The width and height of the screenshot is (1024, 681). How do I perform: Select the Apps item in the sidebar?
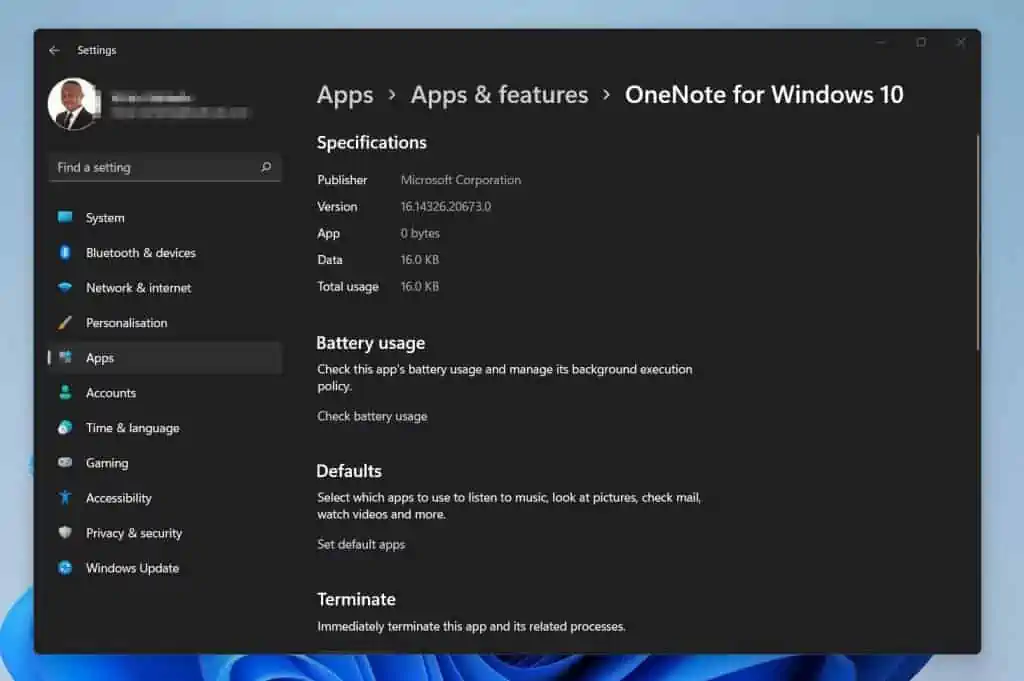100,357
